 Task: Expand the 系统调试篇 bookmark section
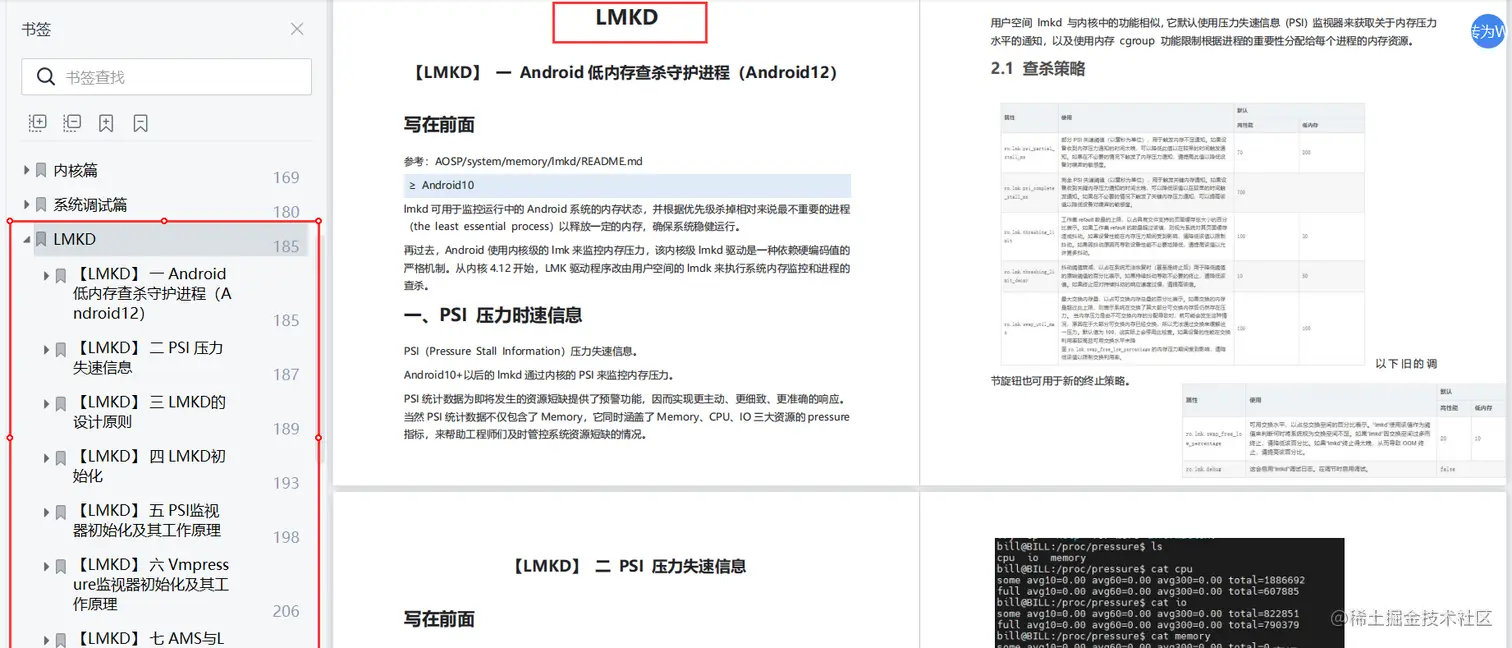[25, 204]
